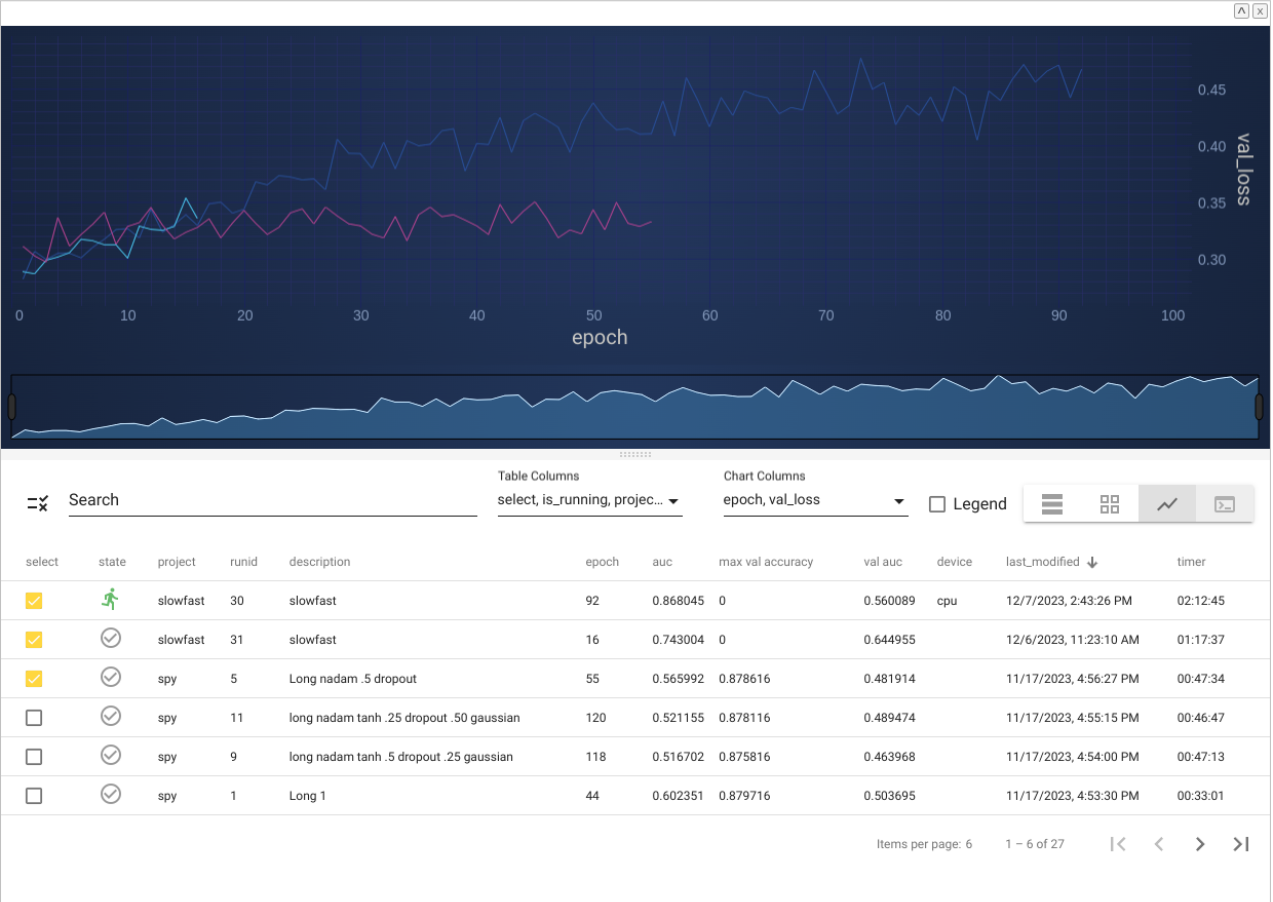The height and width of the screenshot is (902, 1273).
Task: Click the running state icon for runid 30
Action: click(x=110, y=600)
